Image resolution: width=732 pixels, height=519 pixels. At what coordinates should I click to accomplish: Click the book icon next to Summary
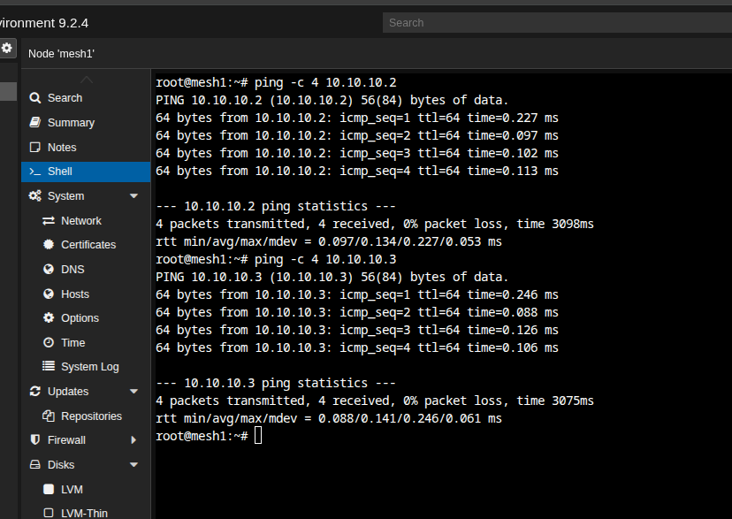pyautogui.click(x=35, y=122)
